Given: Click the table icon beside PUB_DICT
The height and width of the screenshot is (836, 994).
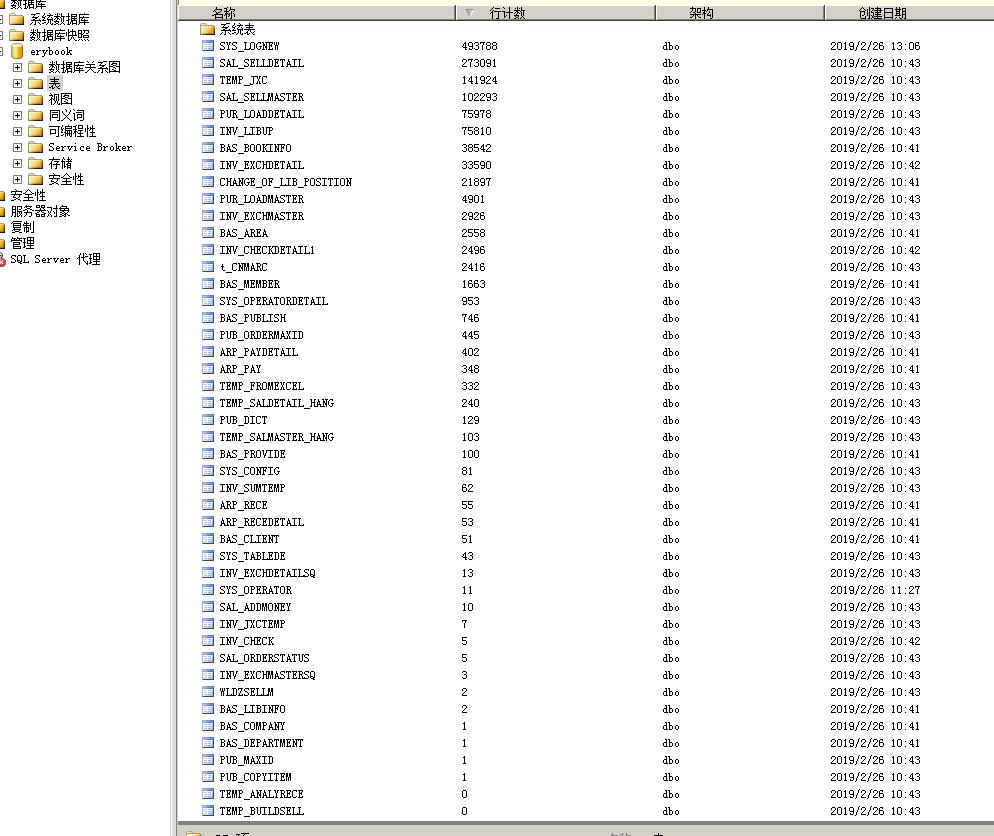Looking at the screenshot, I should point(207,420).
